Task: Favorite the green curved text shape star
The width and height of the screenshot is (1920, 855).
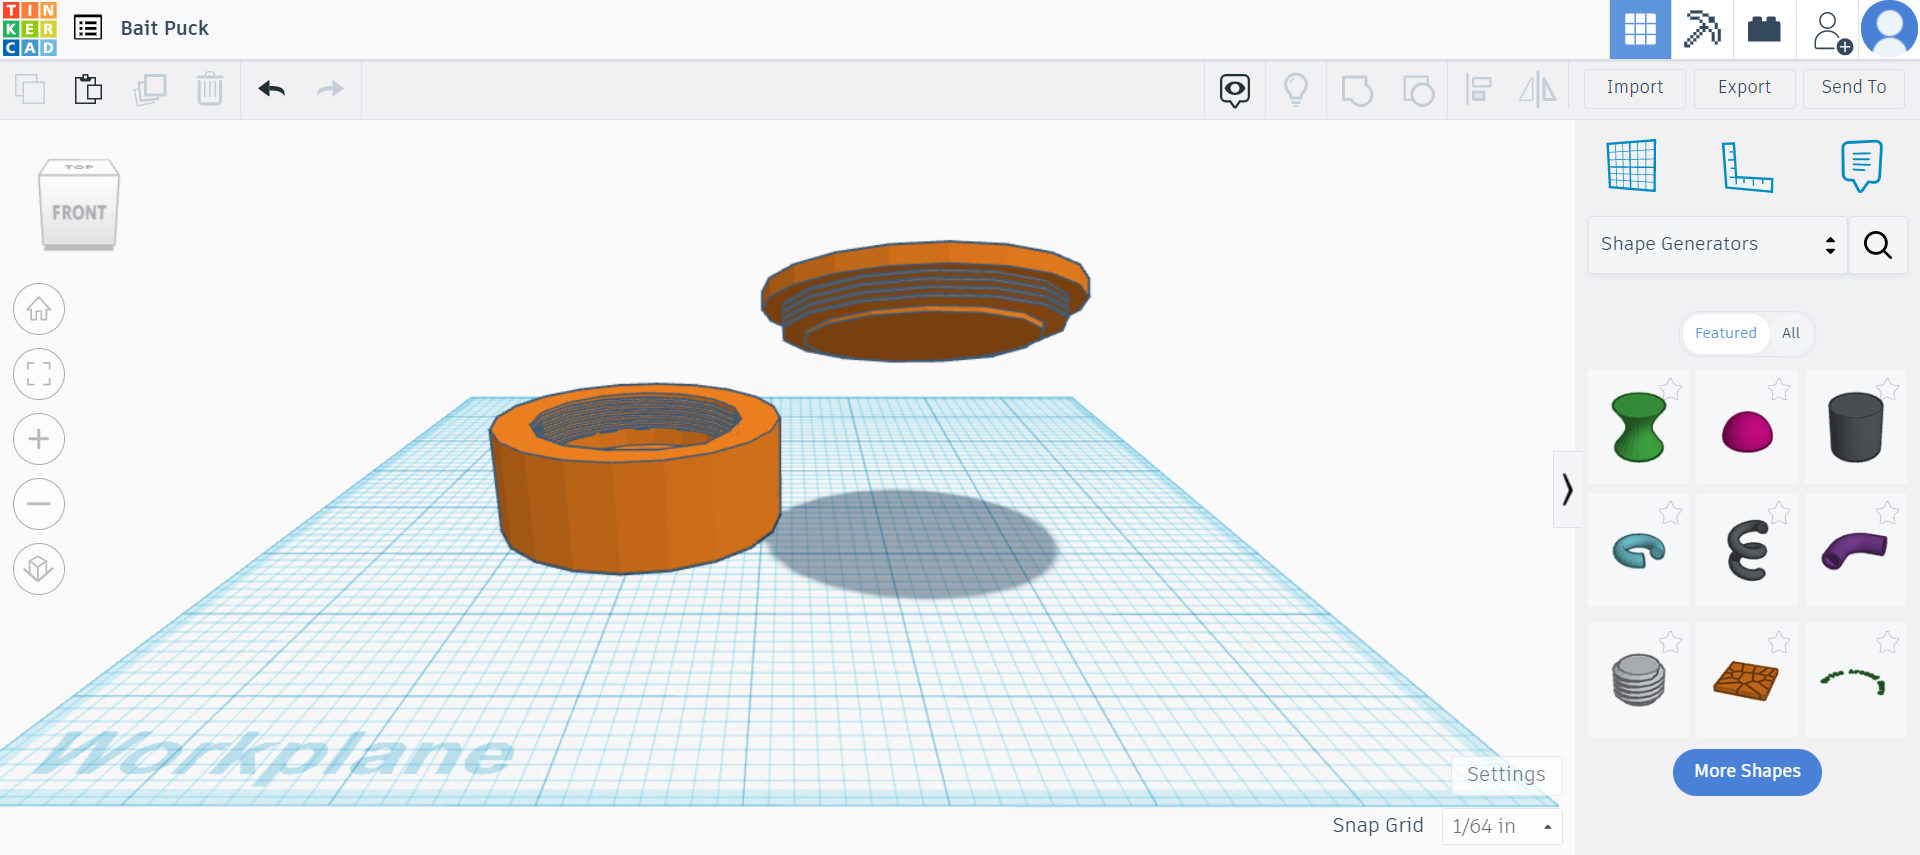Action: 1887,642
